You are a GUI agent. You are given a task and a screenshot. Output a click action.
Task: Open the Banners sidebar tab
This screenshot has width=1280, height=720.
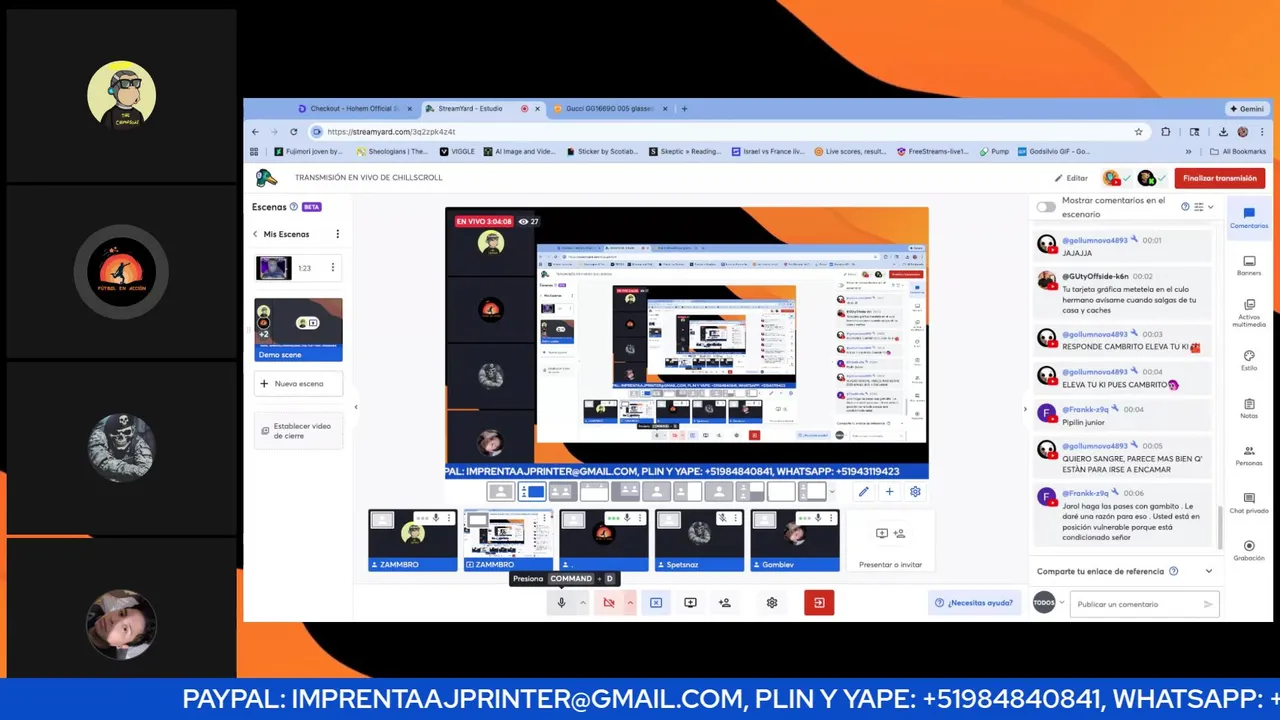click(x=1249, y=266)
